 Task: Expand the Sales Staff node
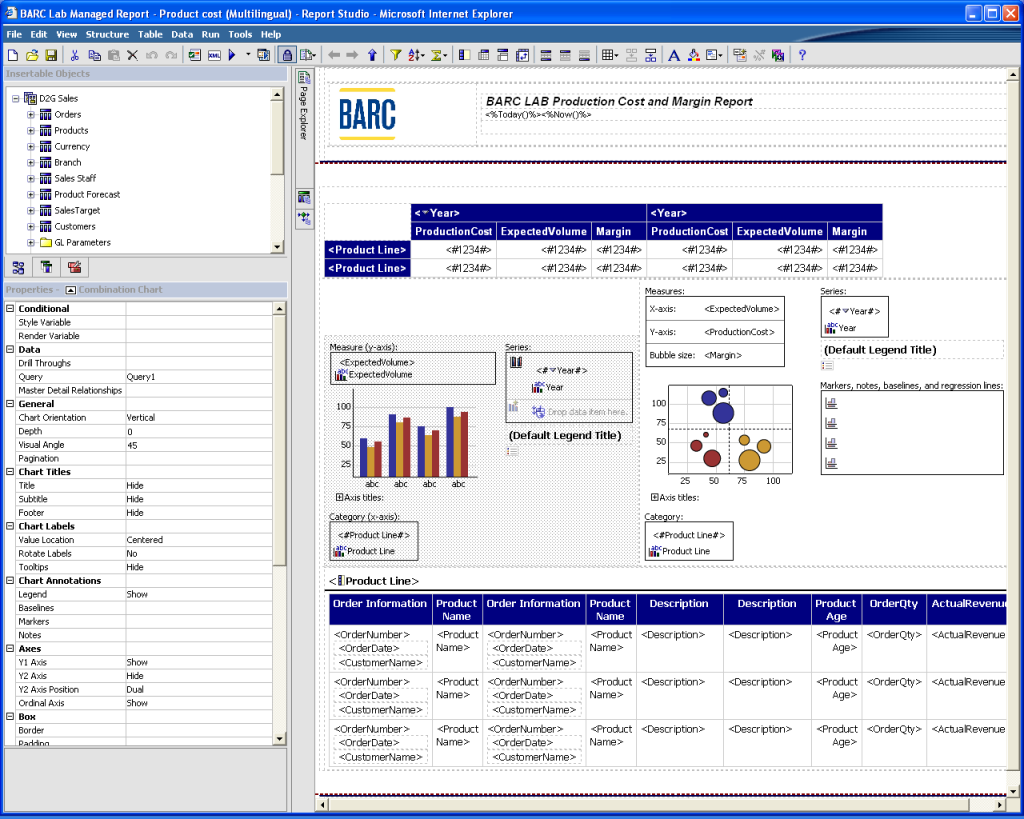pyautogui.click(x=31, y=178)
